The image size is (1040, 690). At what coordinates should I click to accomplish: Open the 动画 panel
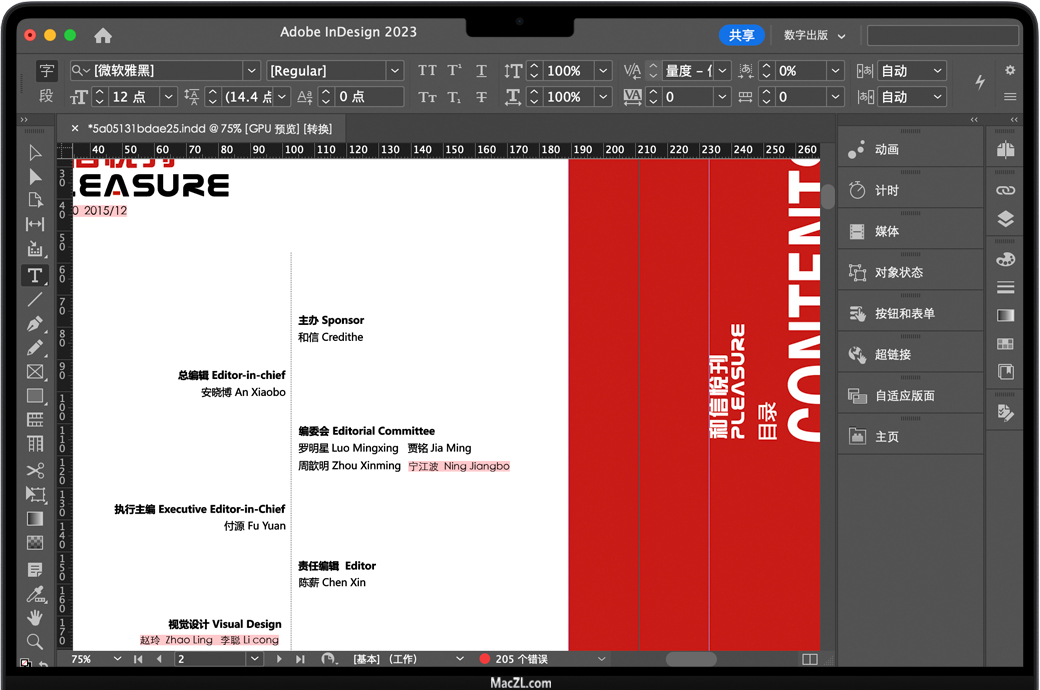click(886, 150)
